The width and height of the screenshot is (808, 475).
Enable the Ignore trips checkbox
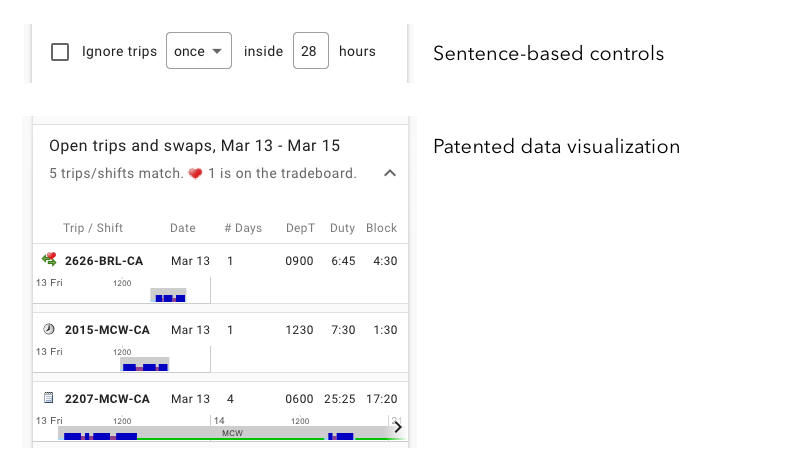point(60,52)
